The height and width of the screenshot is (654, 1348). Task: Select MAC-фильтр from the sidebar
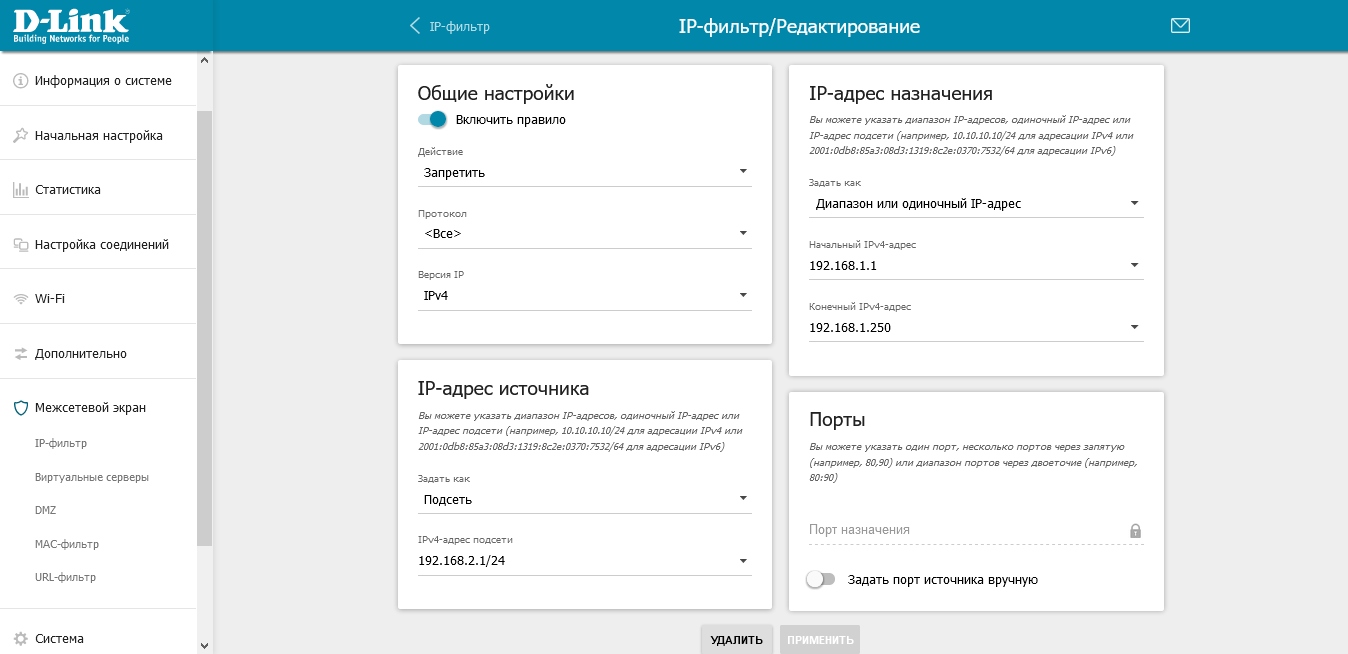click(x=67, y=544)
